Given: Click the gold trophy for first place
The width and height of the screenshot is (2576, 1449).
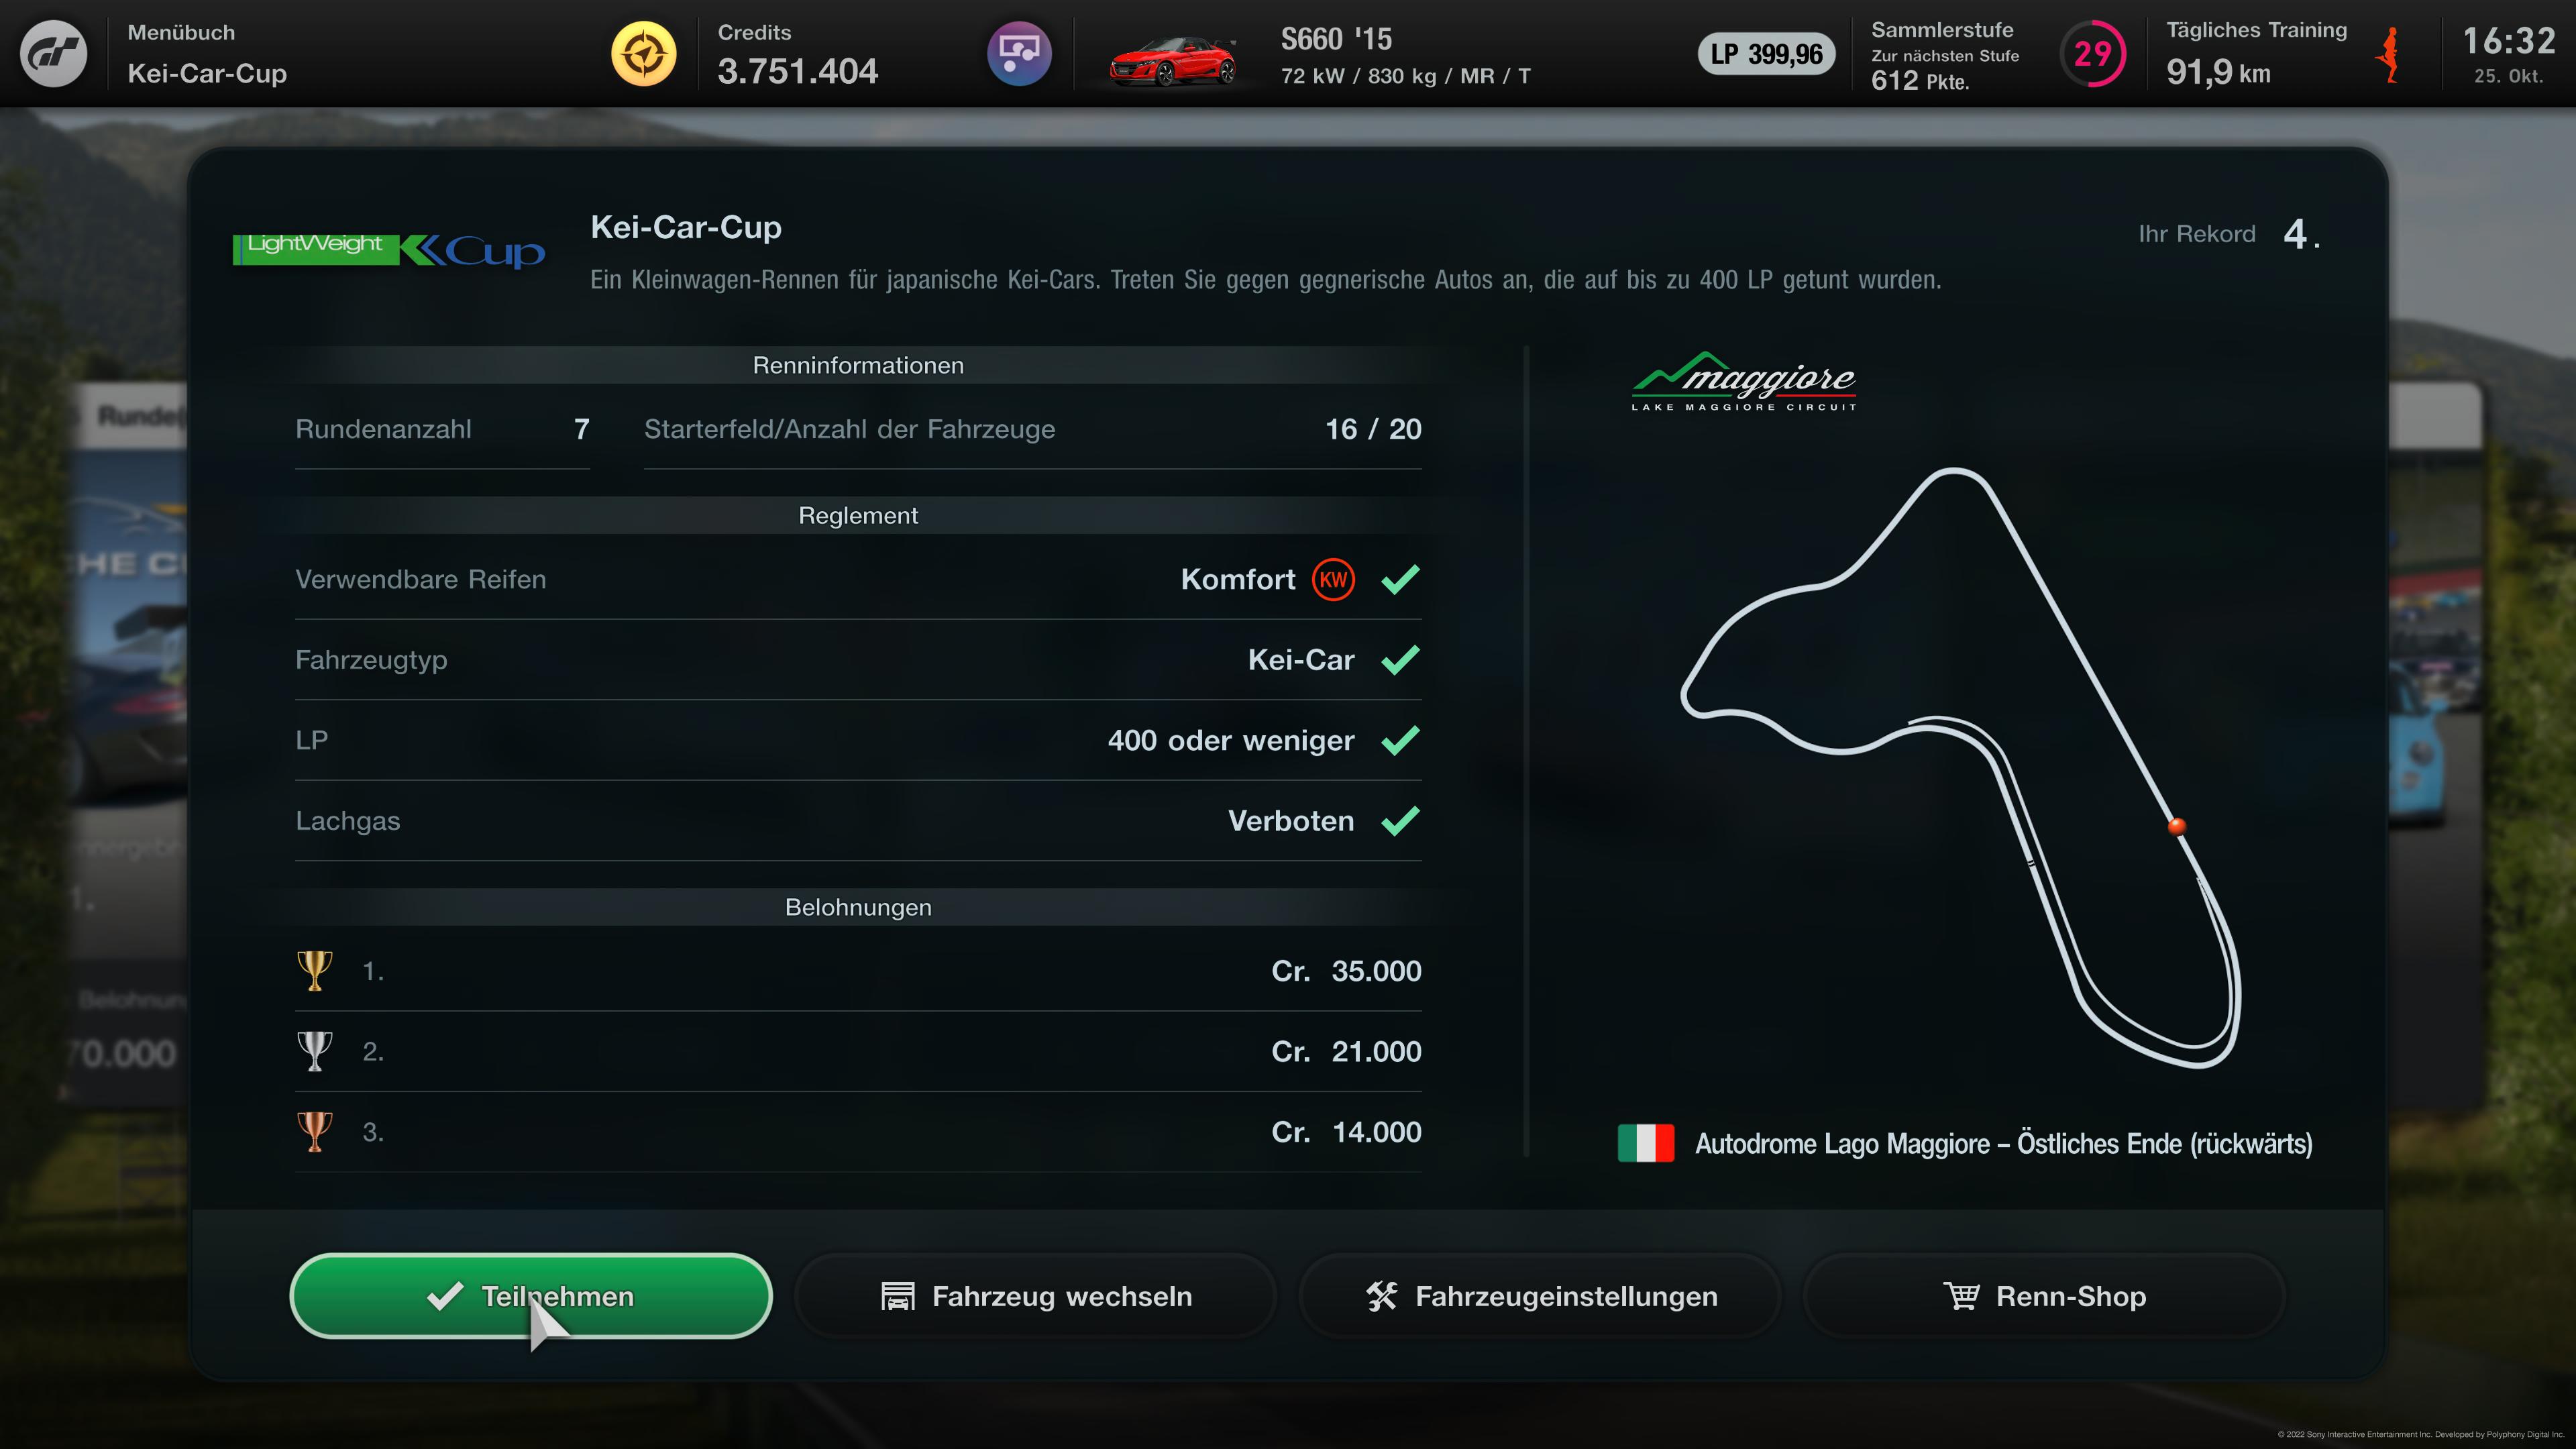Looking at the screenshot, I should click(x=314, y=971).
